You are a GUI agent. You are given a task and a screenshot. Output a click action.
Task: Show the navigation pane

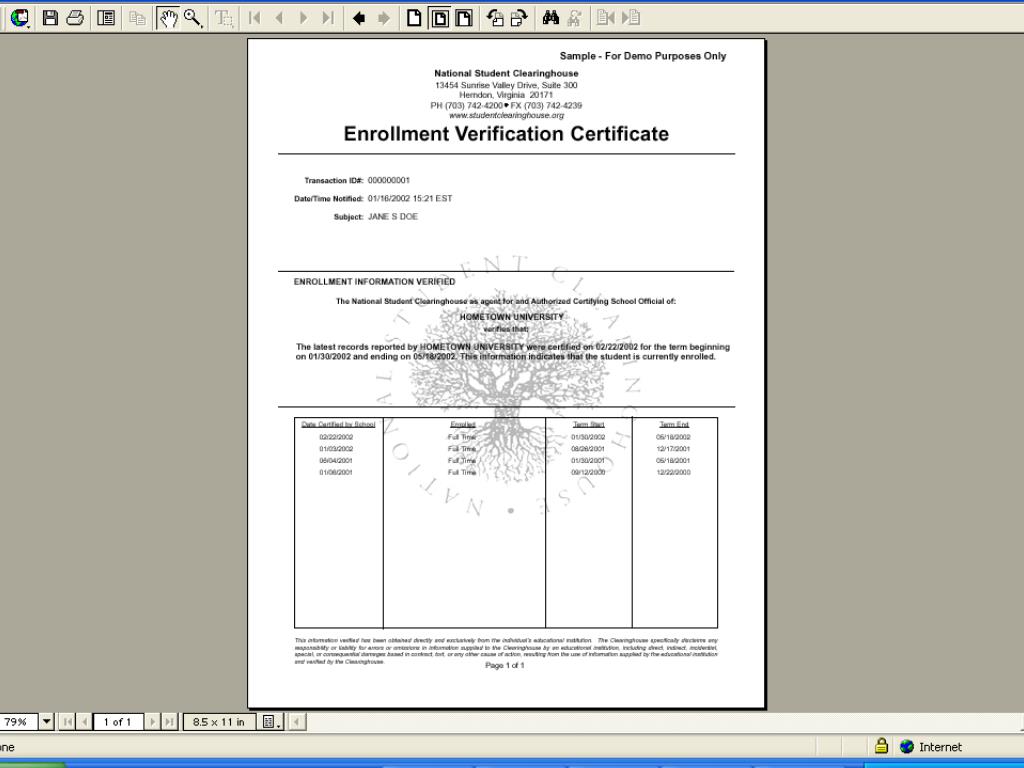tap(106, 18)
